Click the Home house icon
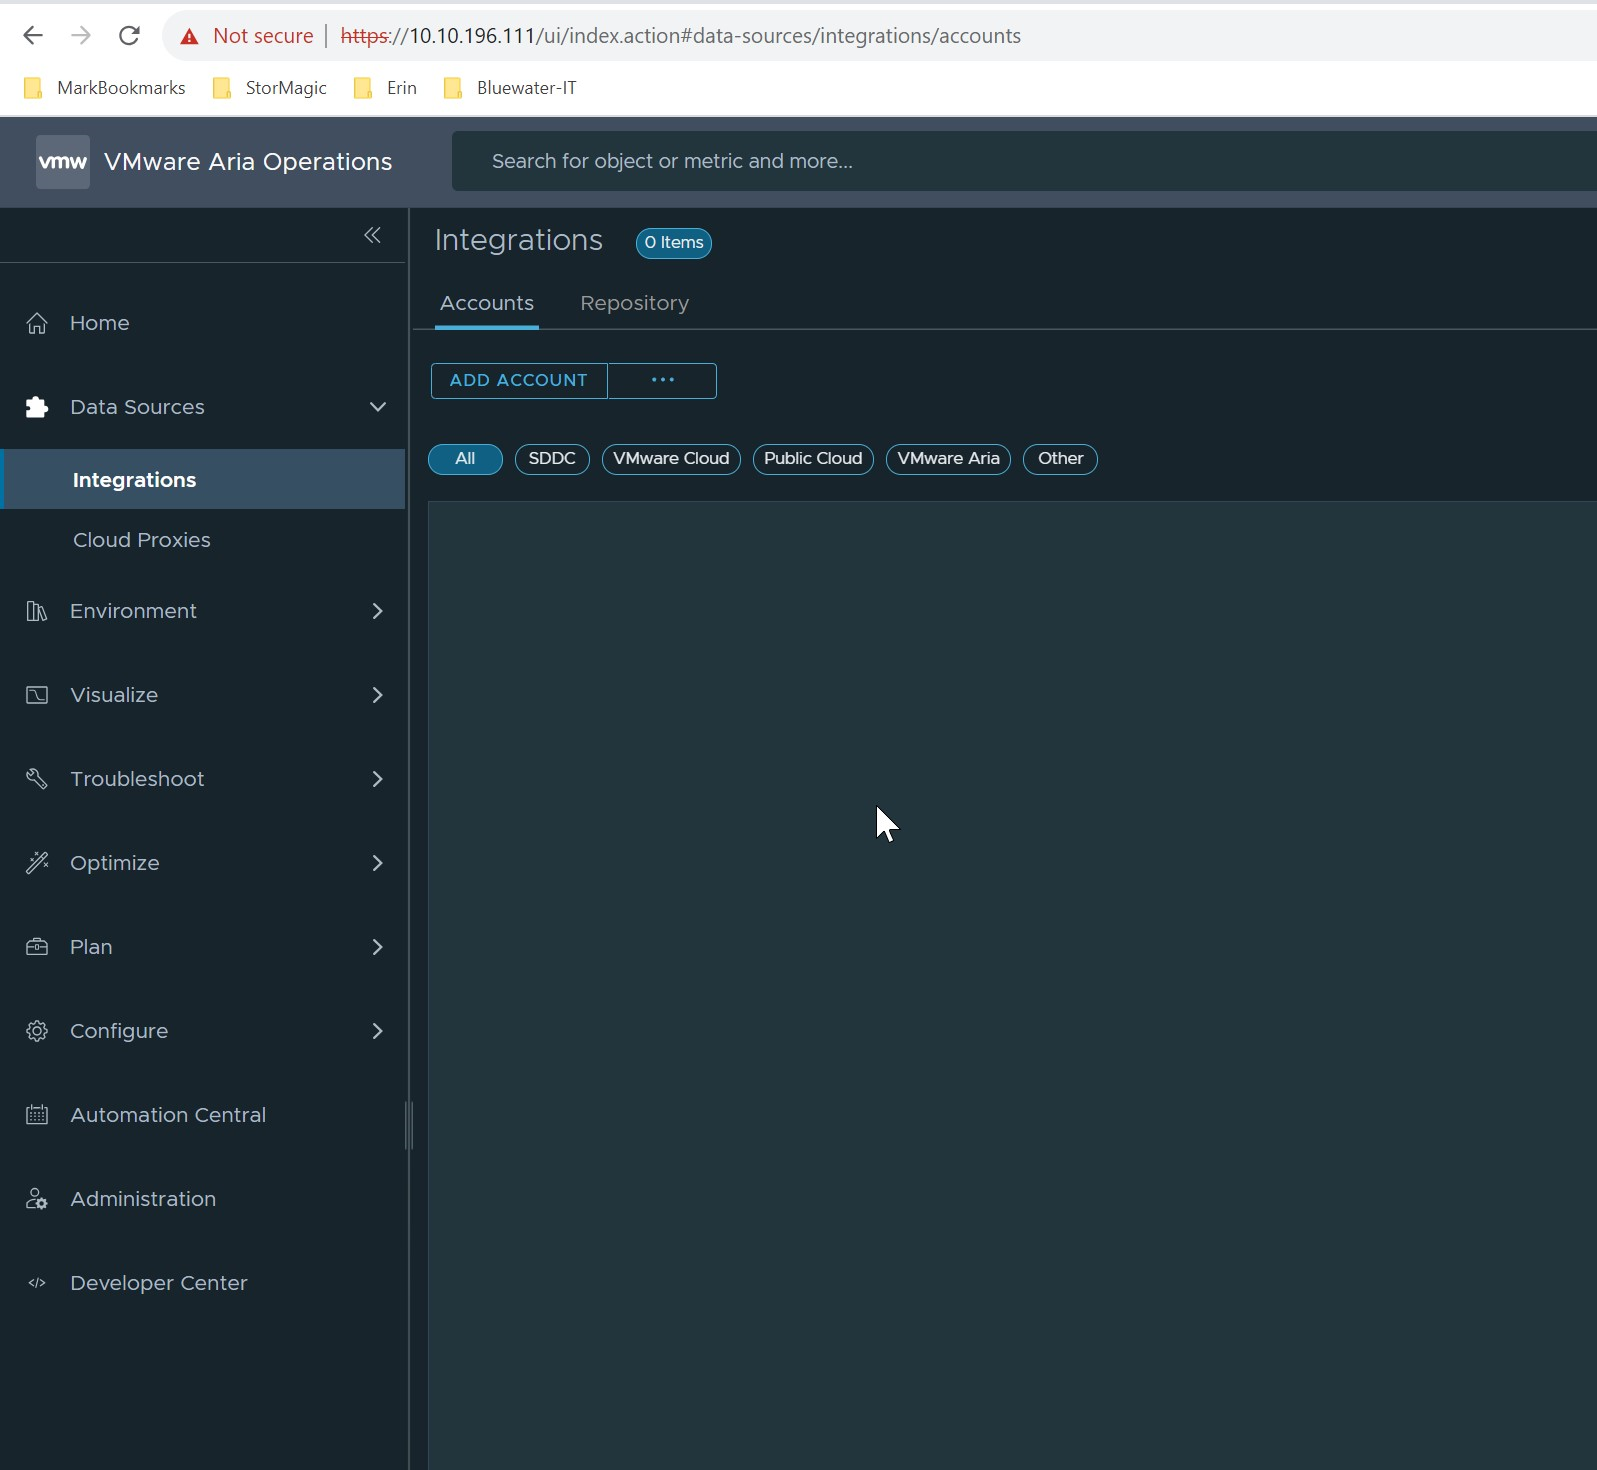Screen dimensions: 1597x1470 37,323
